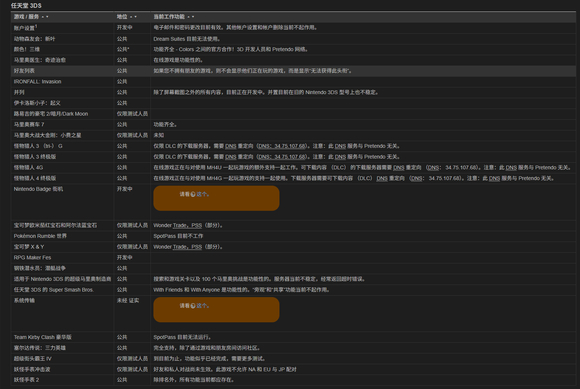Click Wonder Trade, PSS link in 宝可梦 X & Y row
This screenshot has height=389, width=580.
[x=187, y=247]
